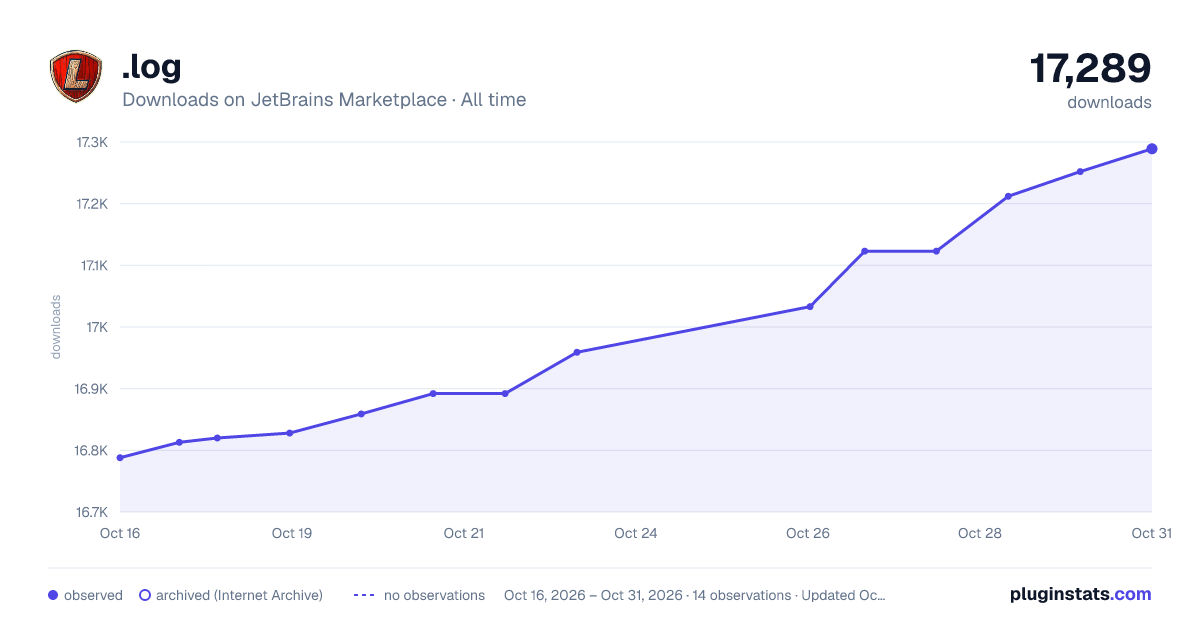
Task: Click 'Downloads on JetBrains Marketplace · All time' subtitle
Action: pos(324,100)
